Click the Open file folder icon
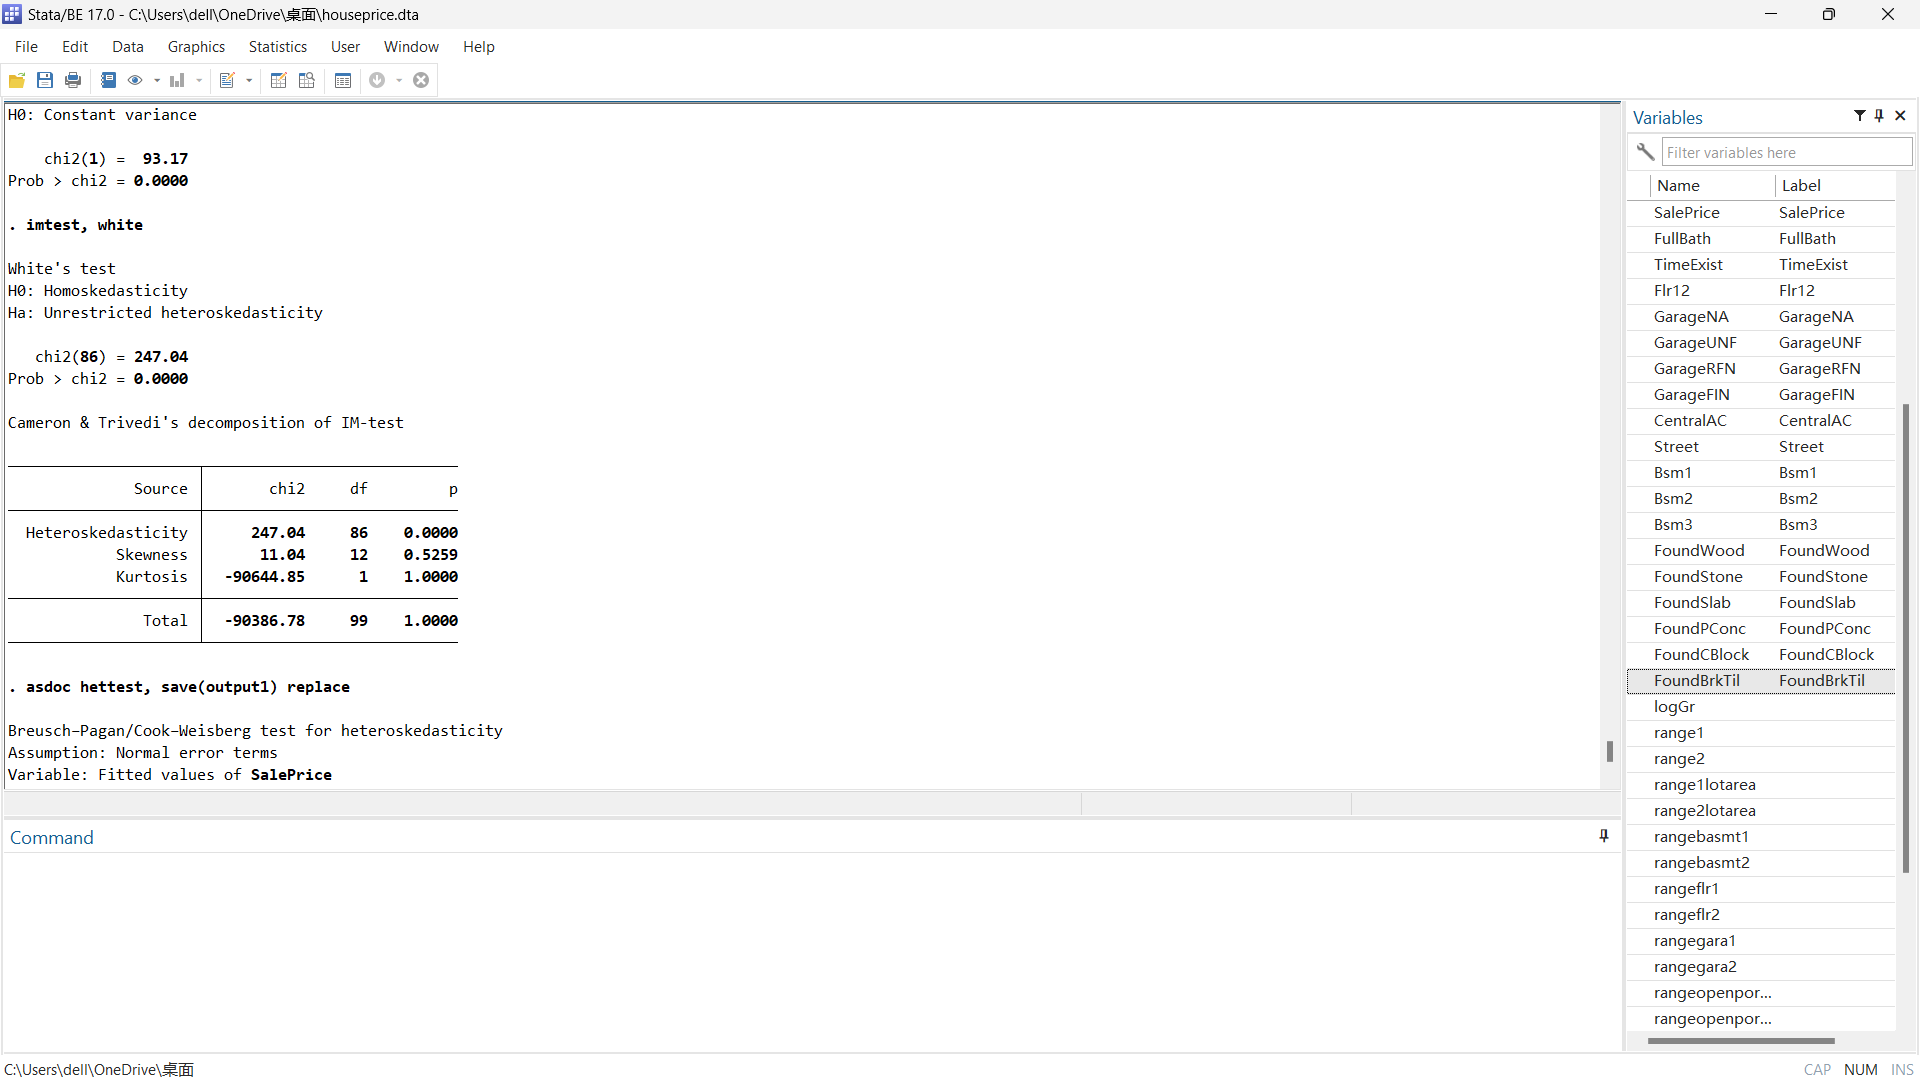Viewport: 1920px width, 1080px height. point(17,80)
